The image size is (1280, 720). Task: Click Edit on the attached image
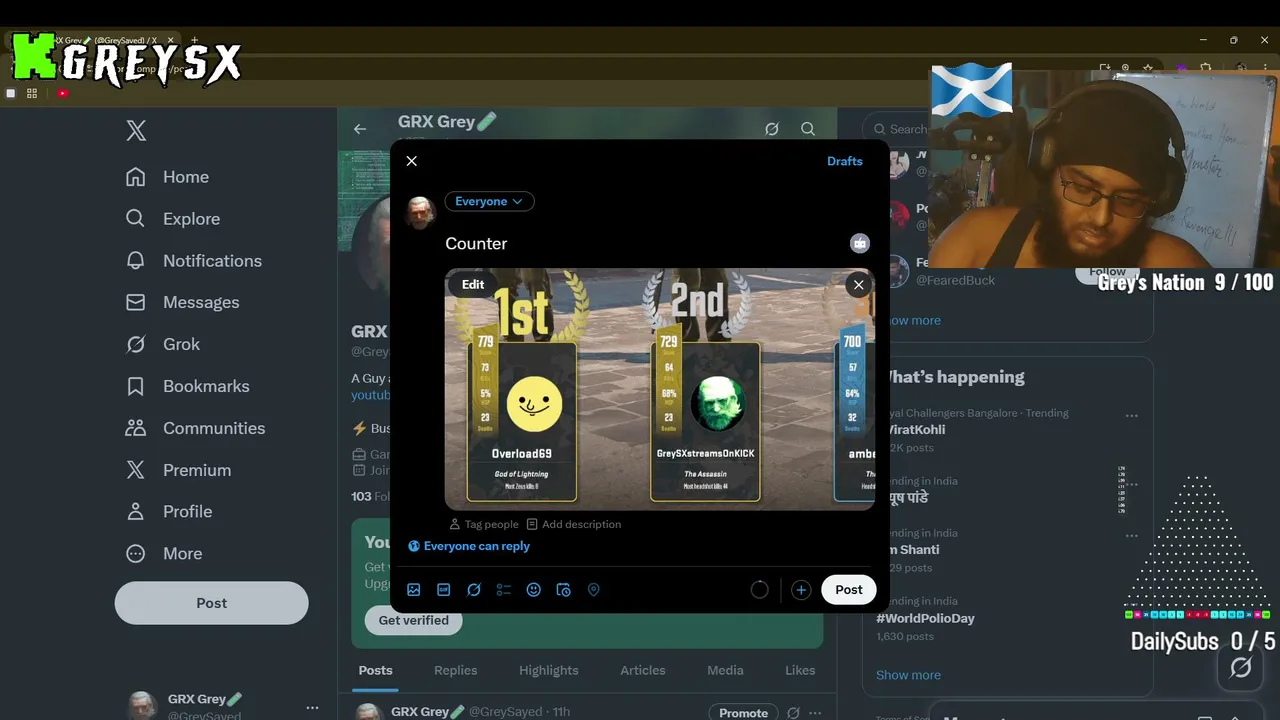pyautogui.click(x=473, y=284)
